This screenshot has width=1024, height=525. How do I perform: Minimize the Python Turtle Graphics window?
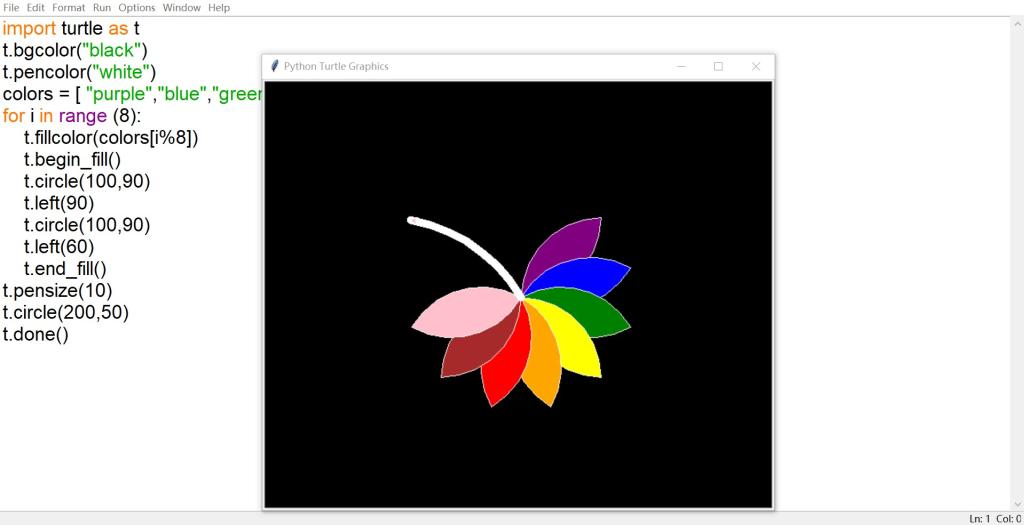point(681,66)
